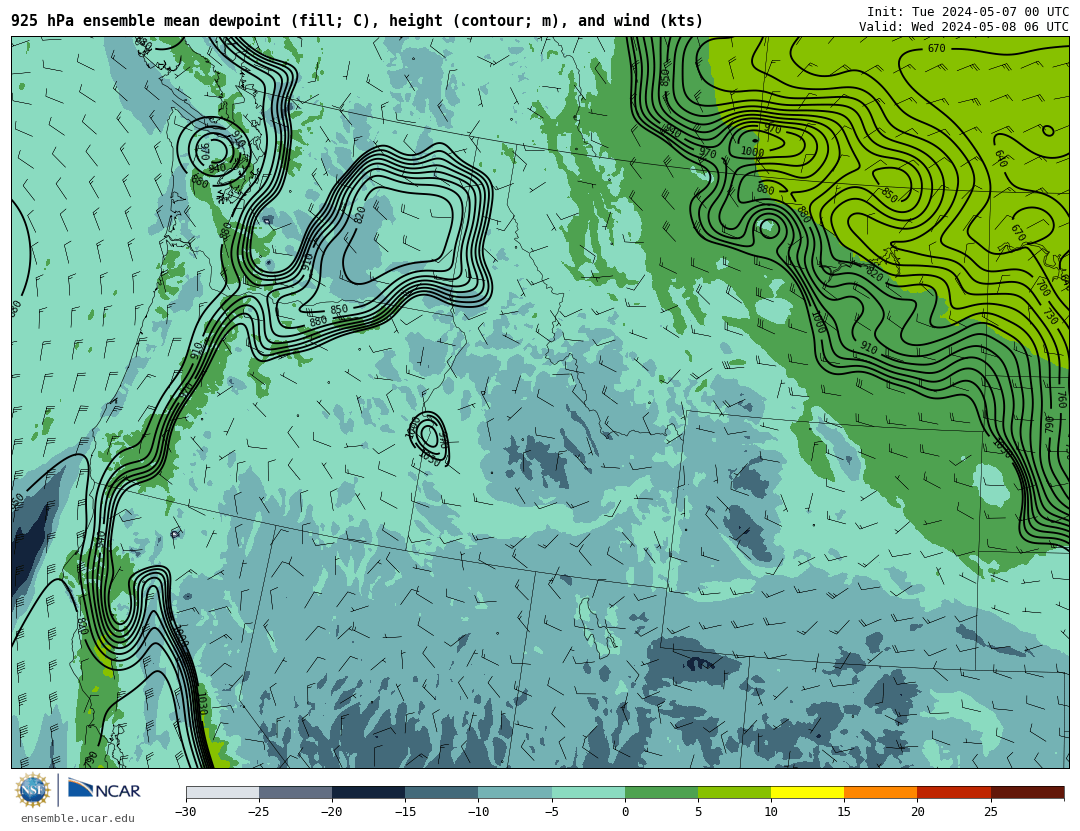Click the chart title '925 hPa ensemble mean dewpoint'

tap(148, 21)
